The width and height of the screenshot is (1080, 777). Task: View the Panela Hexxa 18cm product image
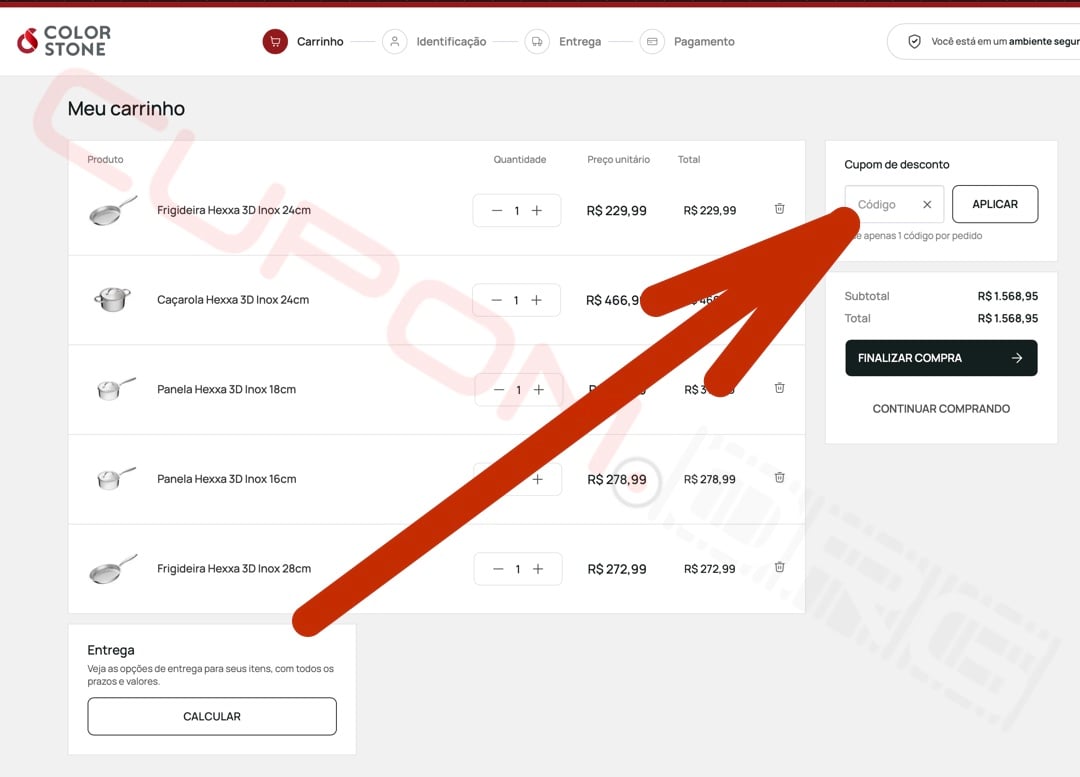tap(115, 389)
